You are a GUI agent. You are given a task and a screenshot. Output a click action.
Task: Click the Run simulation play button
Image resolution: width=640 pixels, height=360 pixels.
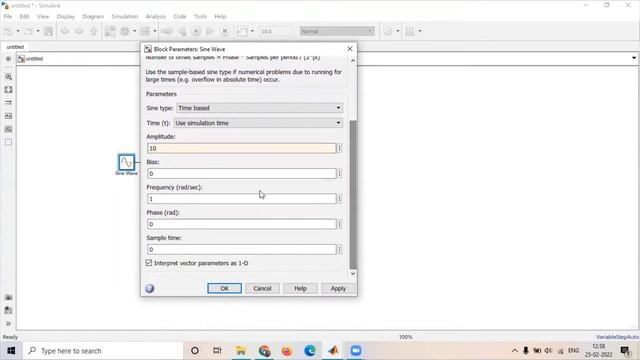tap(196, 31)
